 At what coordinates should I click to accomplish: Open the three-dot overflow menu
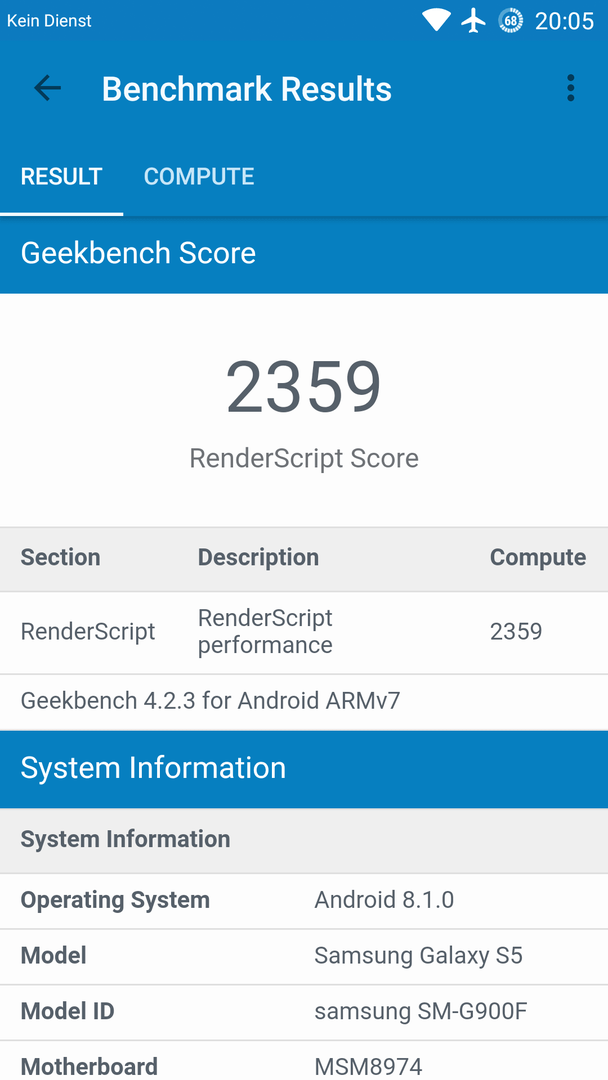coord(570,89)
